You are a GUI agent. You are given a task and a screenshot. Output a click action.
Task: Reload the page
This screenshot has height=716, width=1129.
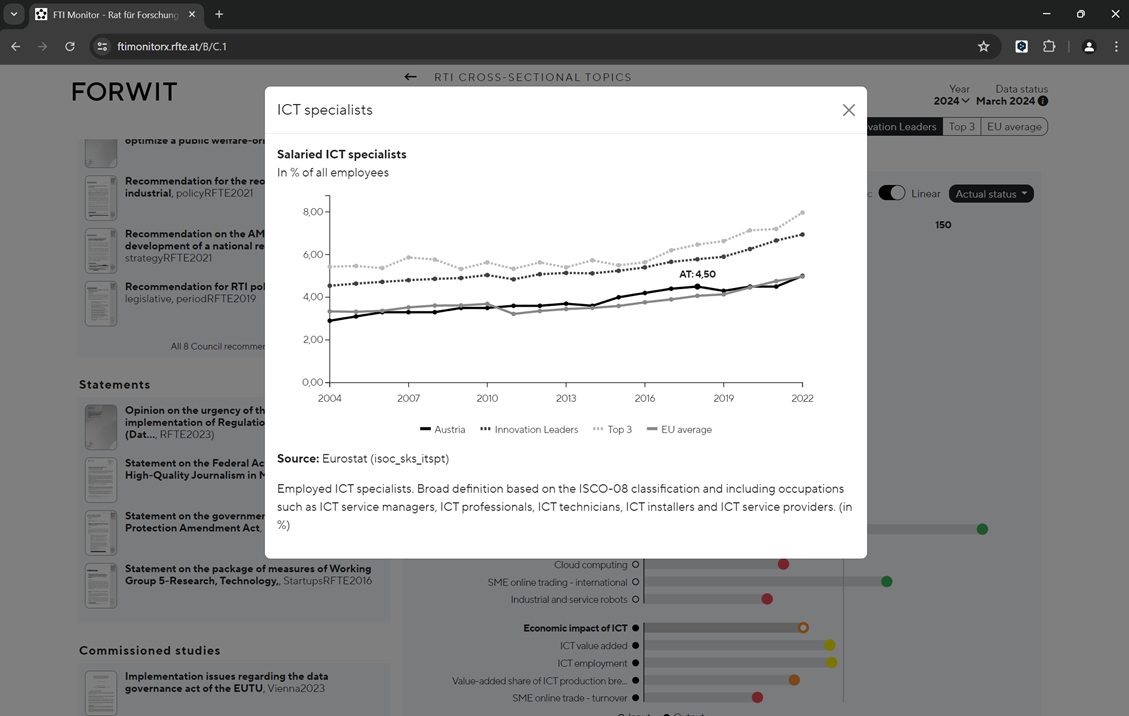point(70,46)
